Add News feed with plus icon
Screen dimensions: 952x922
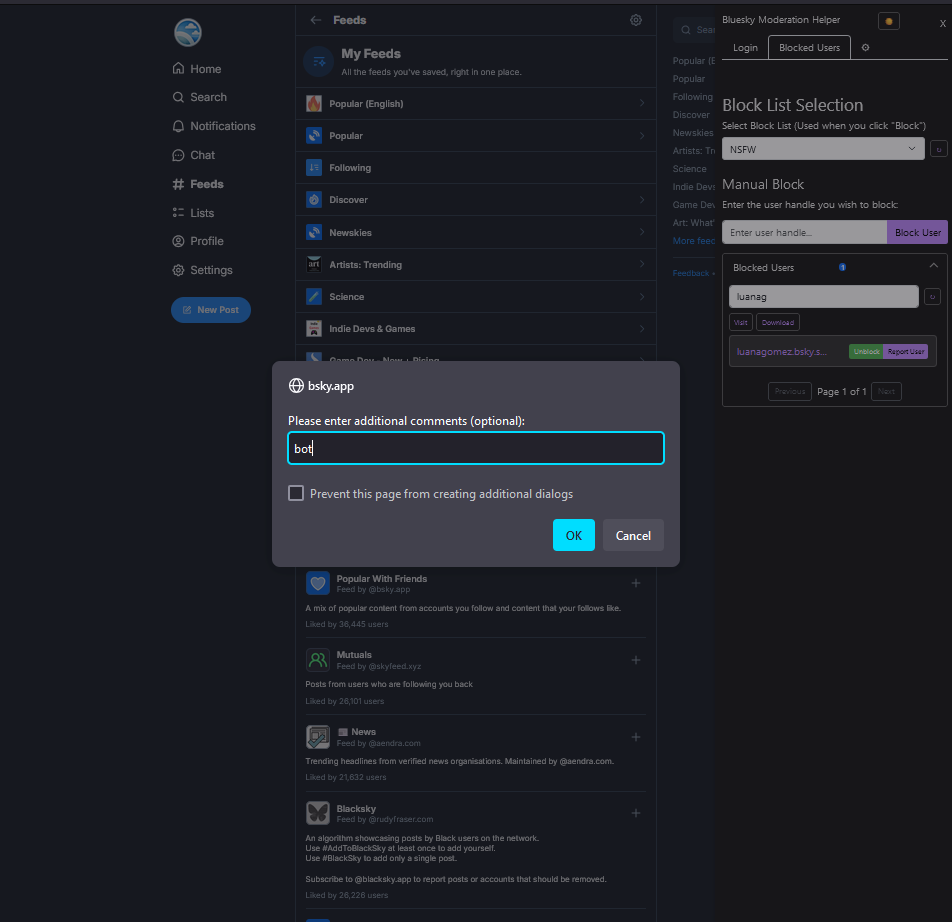[636, 737]
